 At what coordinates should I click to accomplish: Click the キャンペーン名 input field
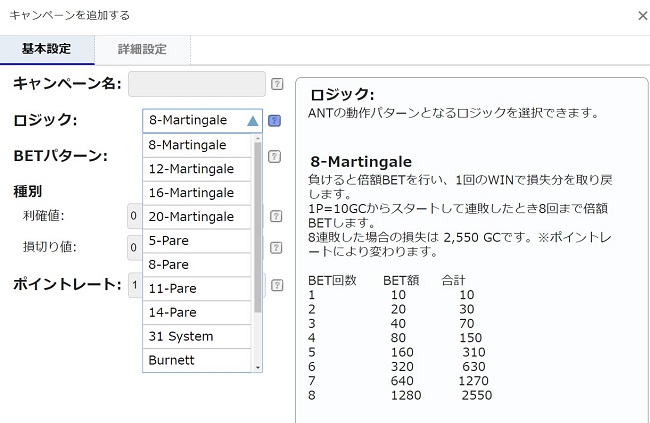[197, 84]
